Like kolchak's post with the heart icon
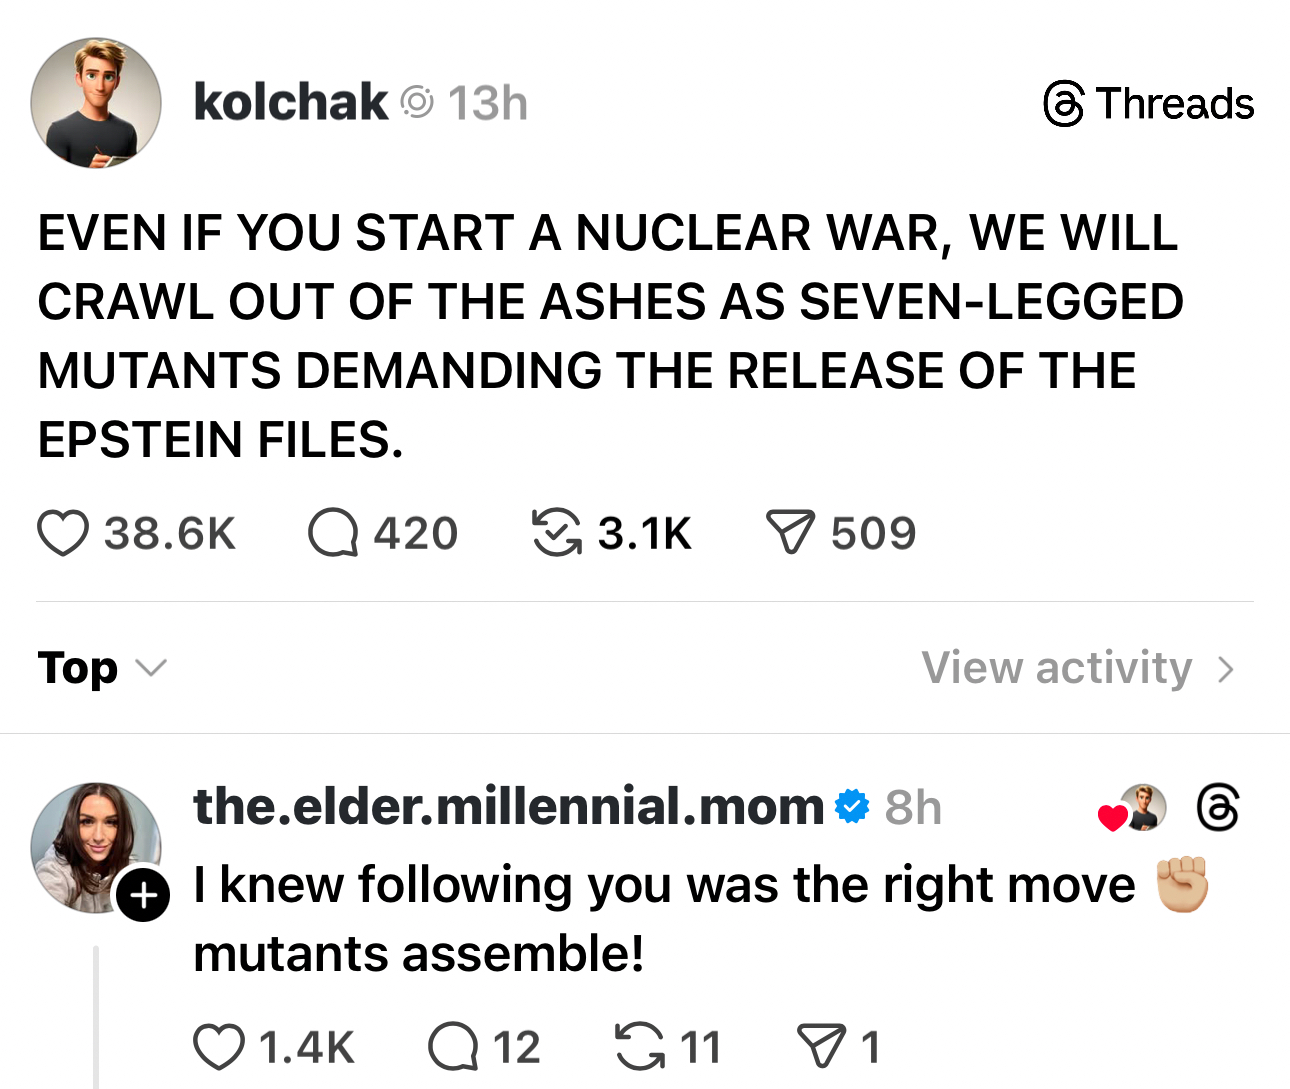 (x=63, y=533)
